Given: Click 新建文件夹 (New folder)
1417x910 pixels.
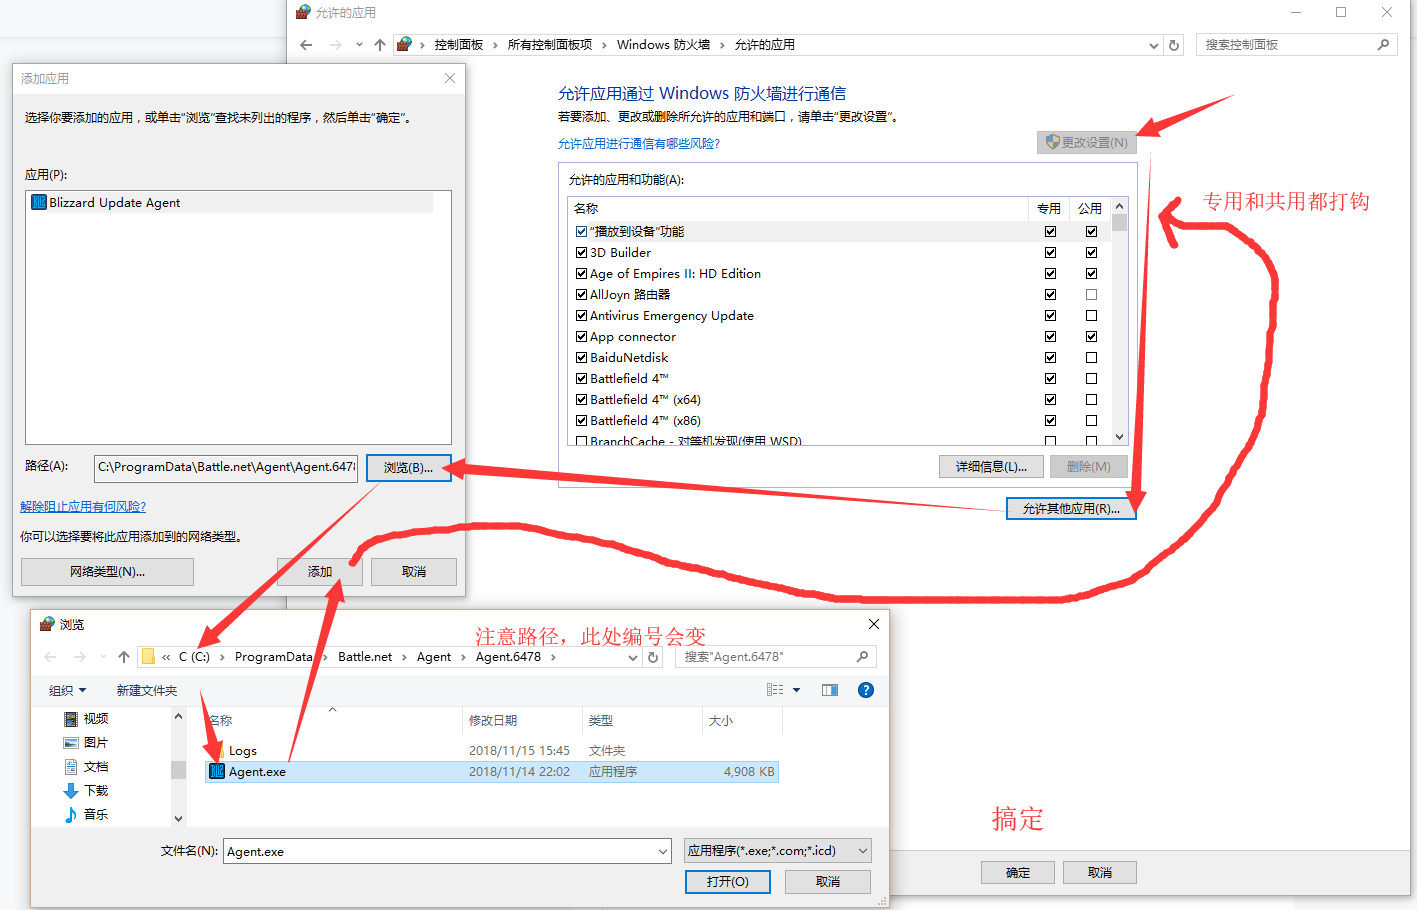Looking at the screenshot, I should click(147, 690).
